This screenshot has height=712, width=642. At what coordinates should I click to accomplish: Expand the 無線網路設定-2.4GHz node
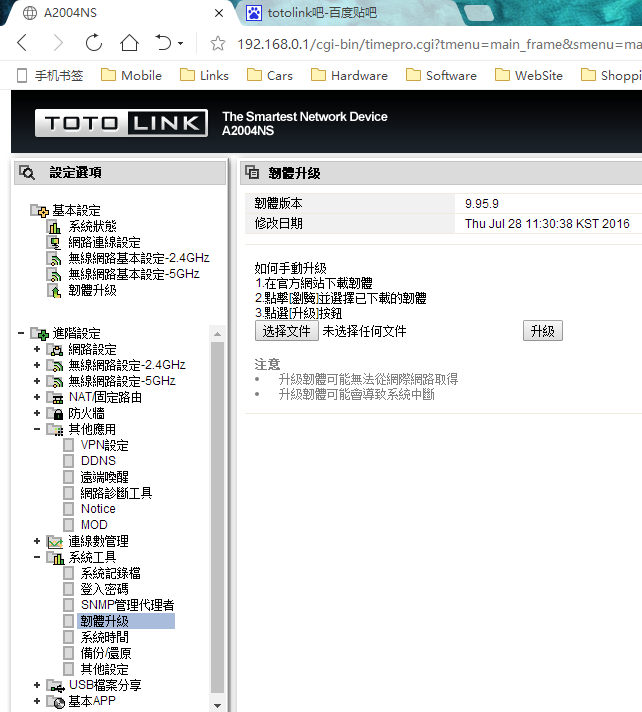pos(37,365)
